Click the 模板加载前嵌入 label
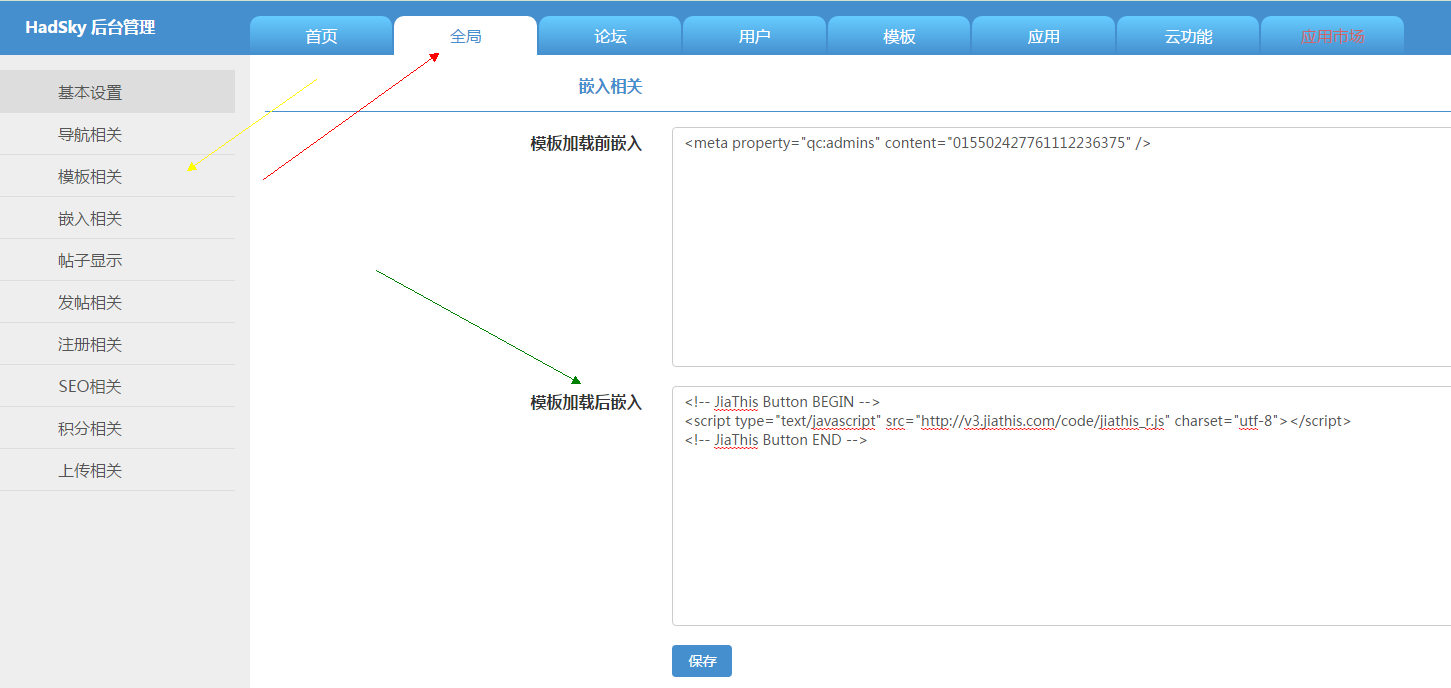Viewport: 1451px width, 688px height. point(586,144)
